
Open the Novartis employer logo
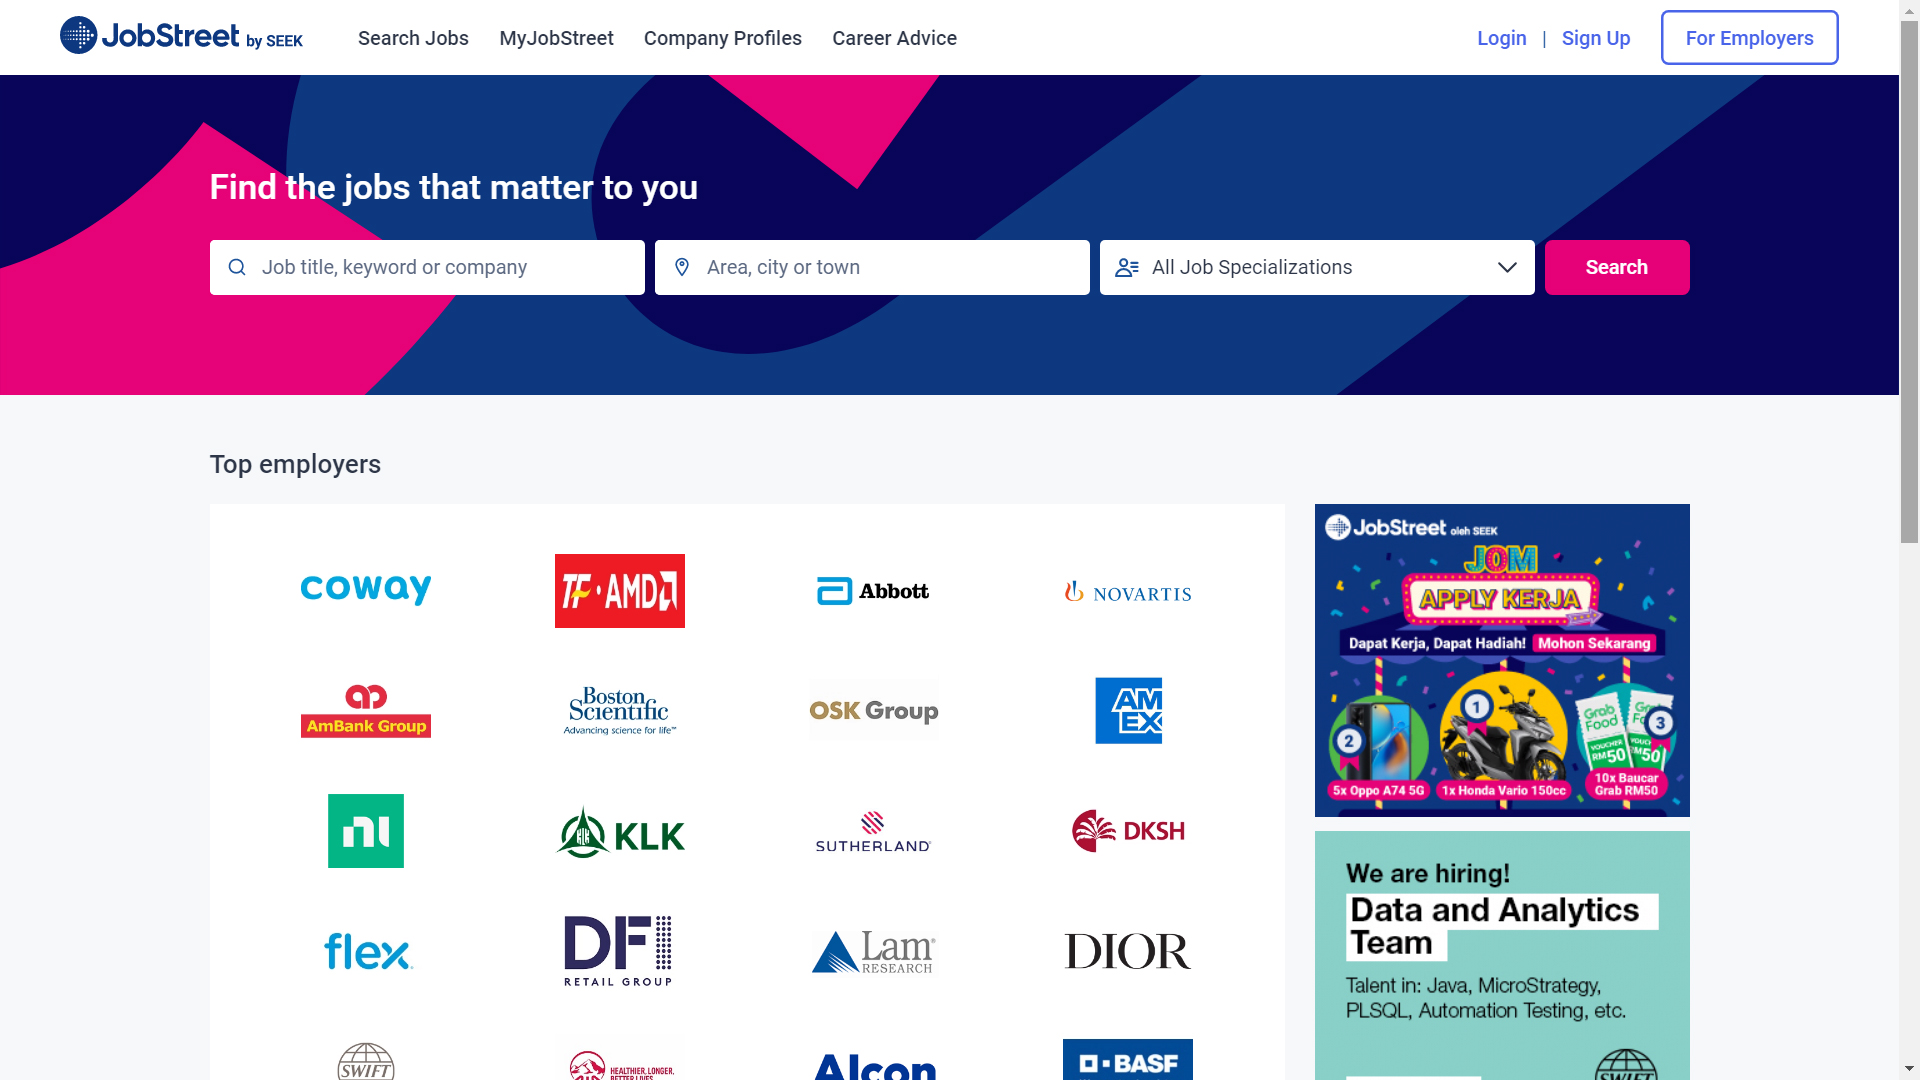(x=1128, y=592)
